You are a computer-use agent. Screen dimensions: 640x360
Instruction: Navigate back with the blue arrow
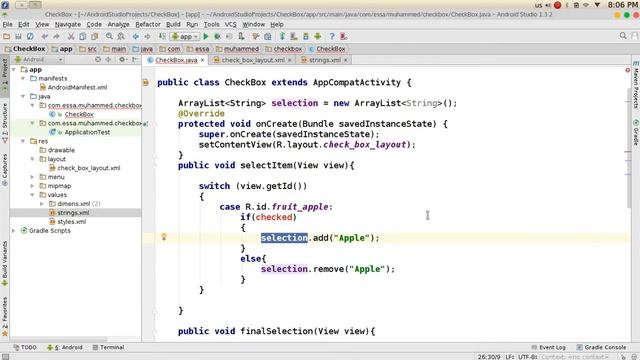click(x=136, y=37)
